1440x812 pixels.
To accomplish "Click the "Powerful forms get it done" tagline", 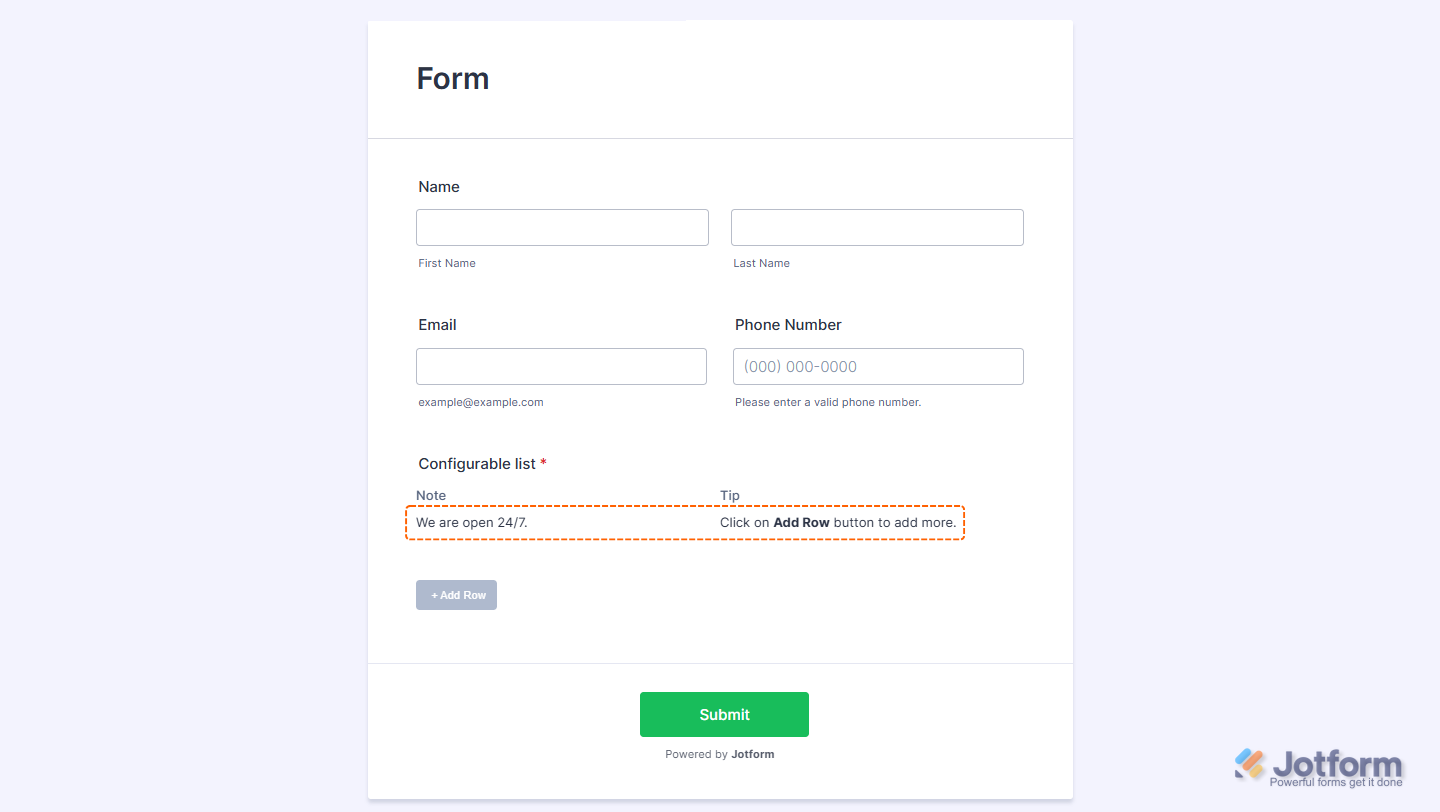I will [x=1336, y=782].
